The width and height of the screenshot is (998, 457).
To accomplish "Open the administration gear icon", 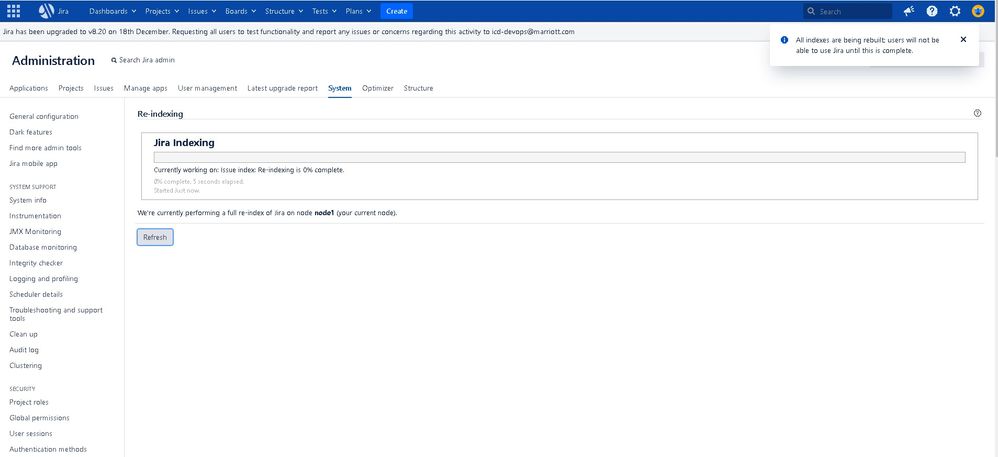I will [x=955, y=11].
